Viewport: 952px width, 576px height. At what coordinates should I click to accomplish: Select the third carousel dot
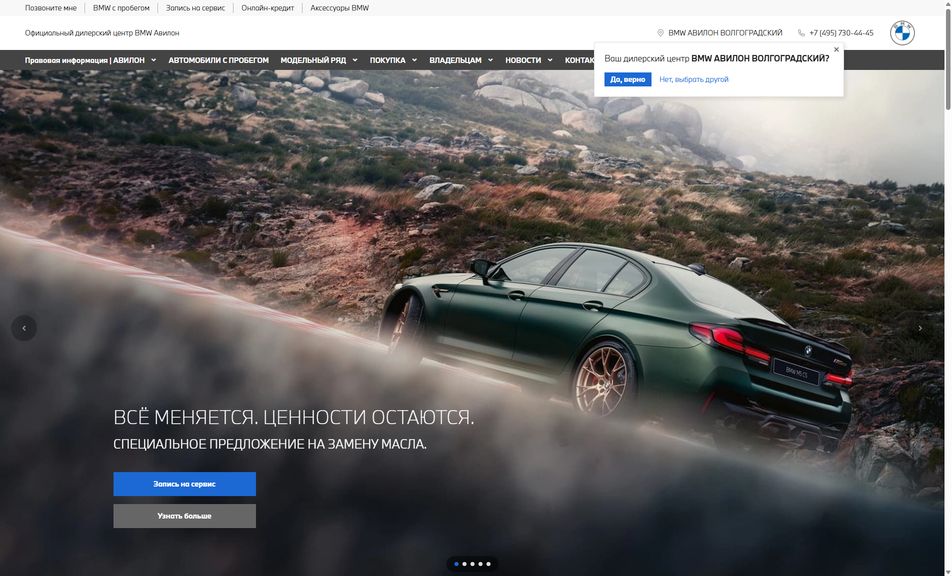pyautogui.click(x=472, y=564)
